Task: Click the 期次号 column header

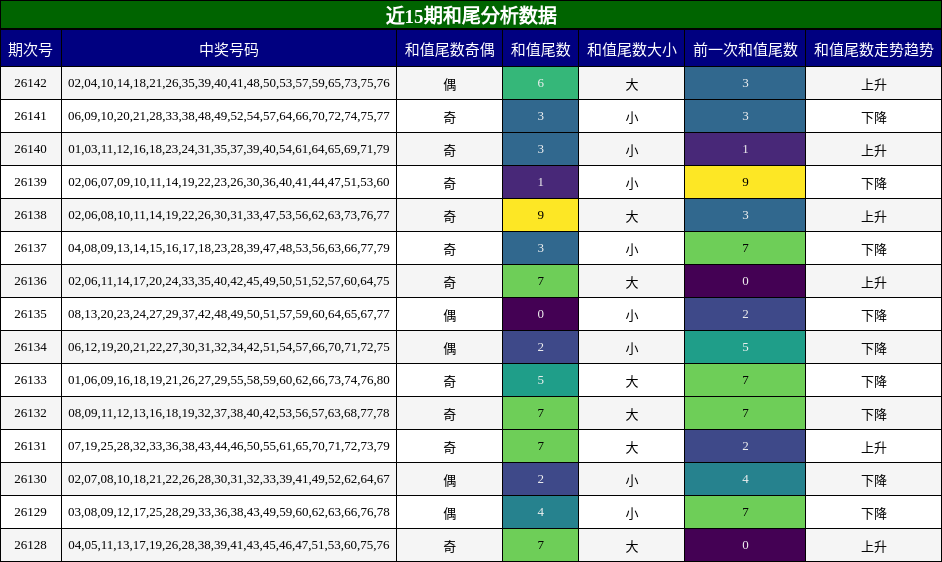Action: pos(31,49)
